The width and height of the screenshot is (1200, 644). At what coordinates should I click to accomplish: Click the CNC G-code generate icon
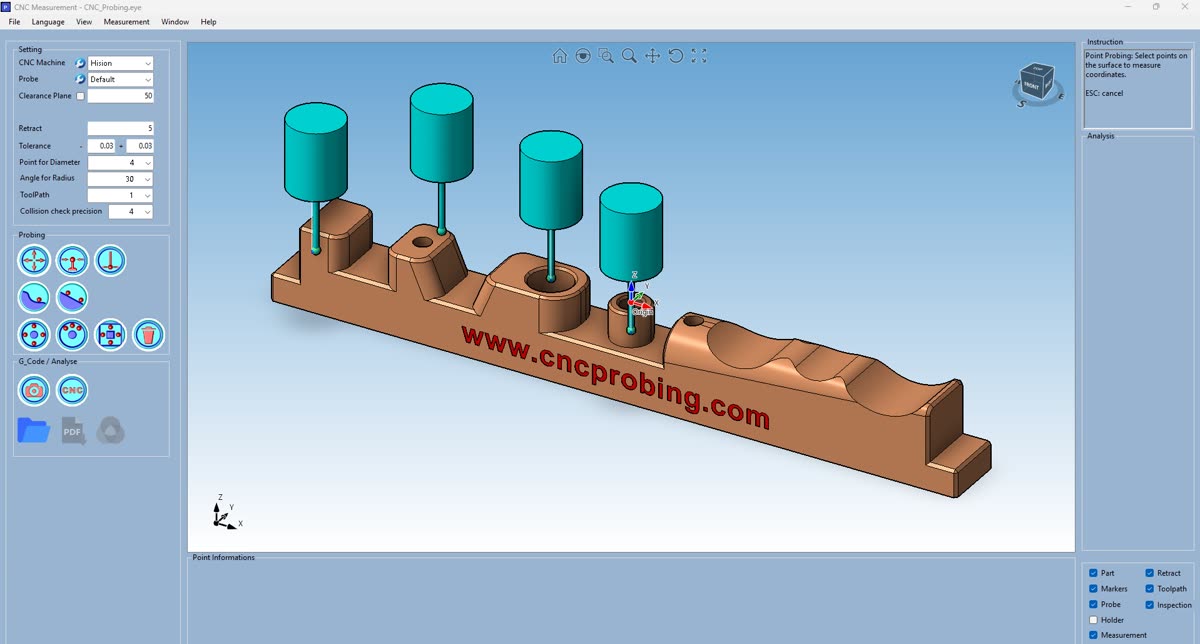[72, 390]
